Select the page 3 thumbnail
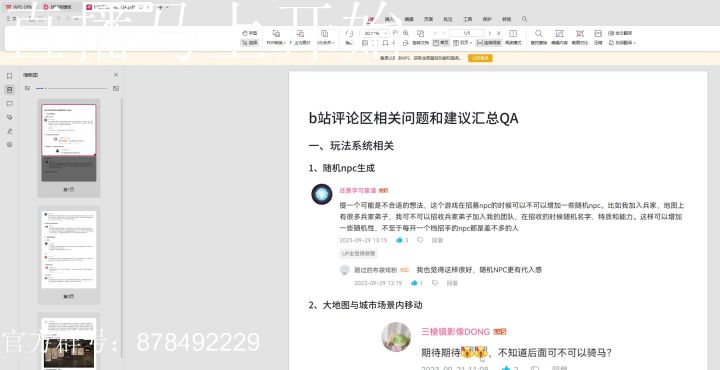 69,343
